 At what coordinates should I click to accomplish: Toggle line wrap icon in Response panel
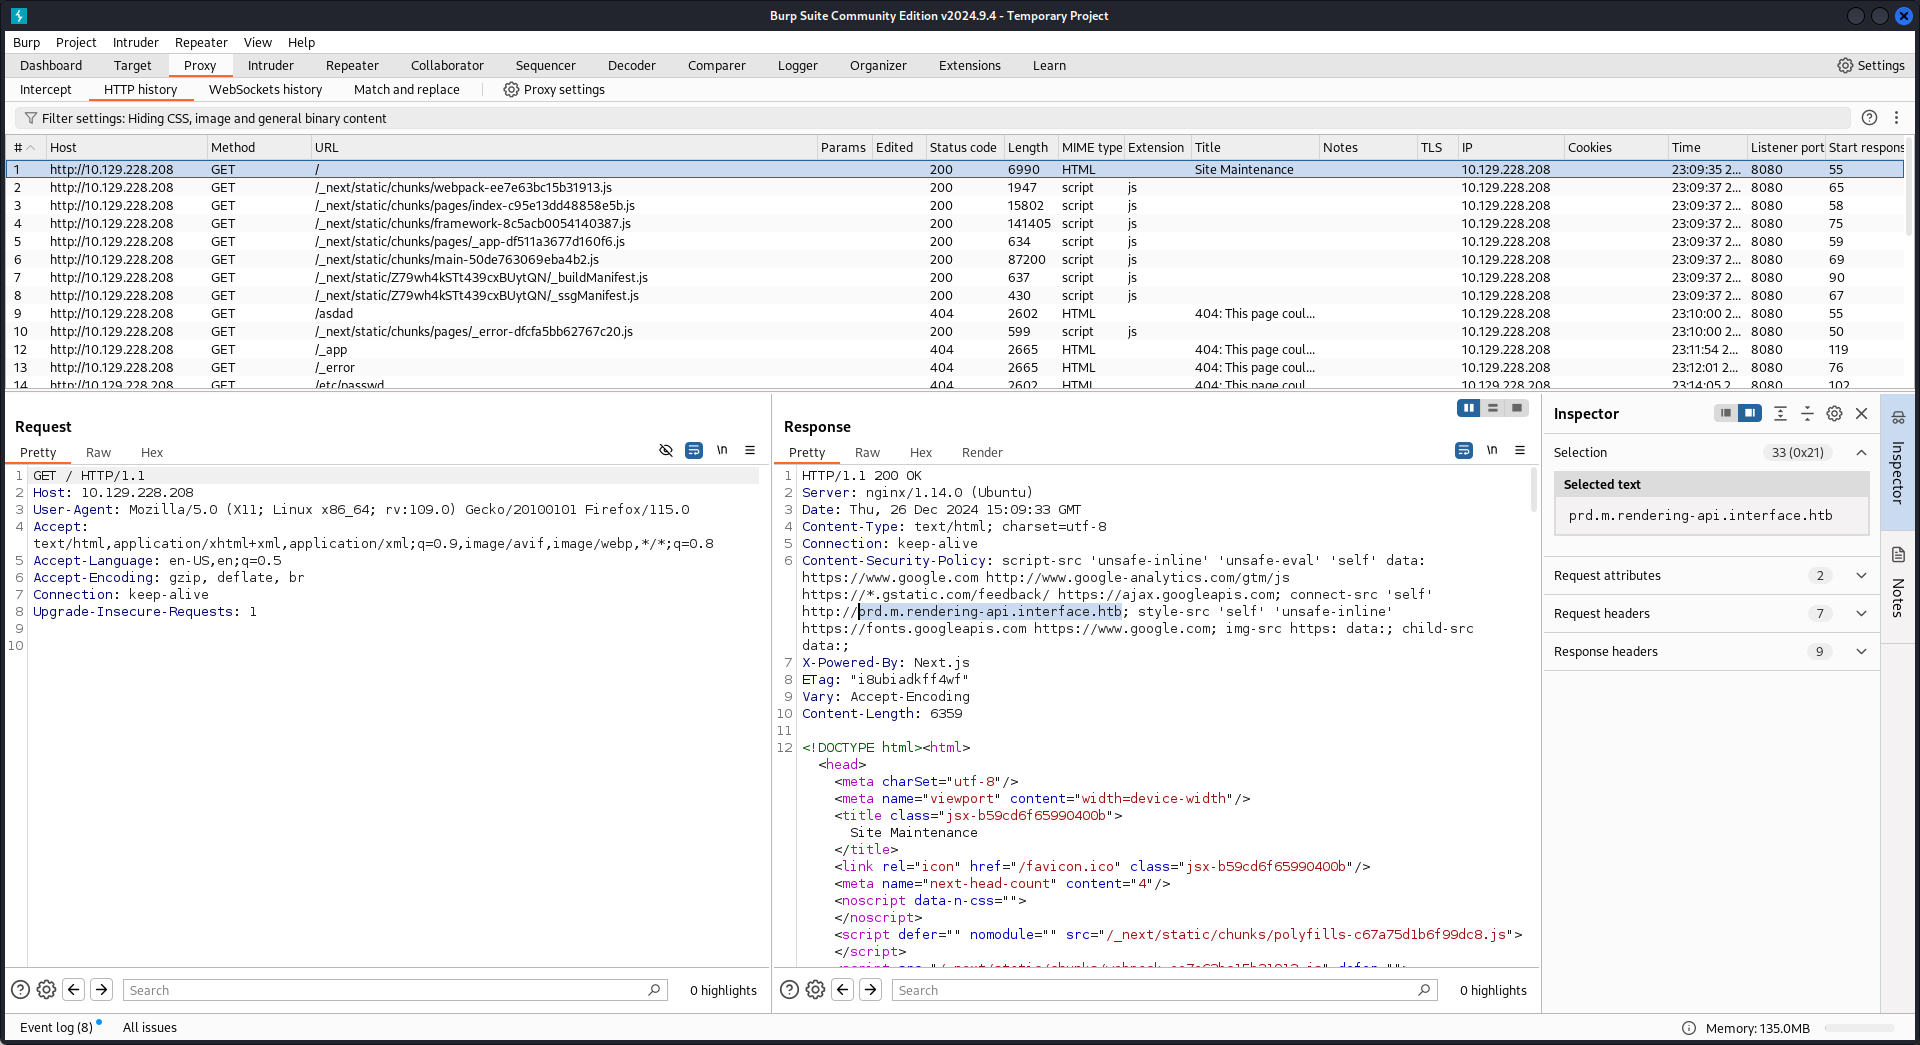tap(1464, 450)
